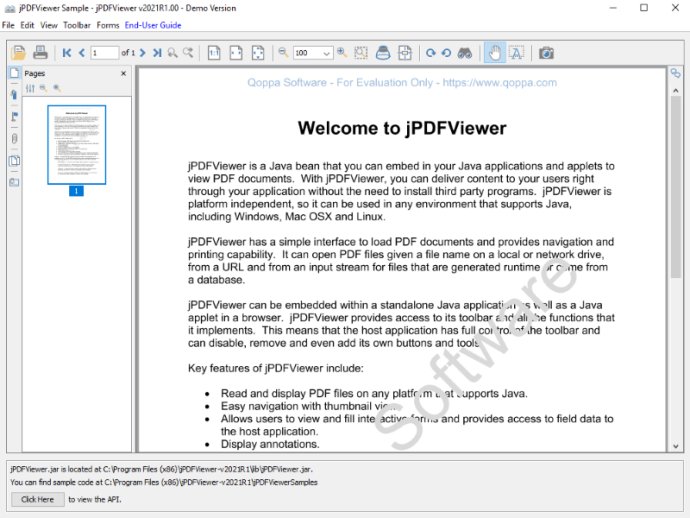
Task: Show the Pages panel tab
Action: pos(15,73)
